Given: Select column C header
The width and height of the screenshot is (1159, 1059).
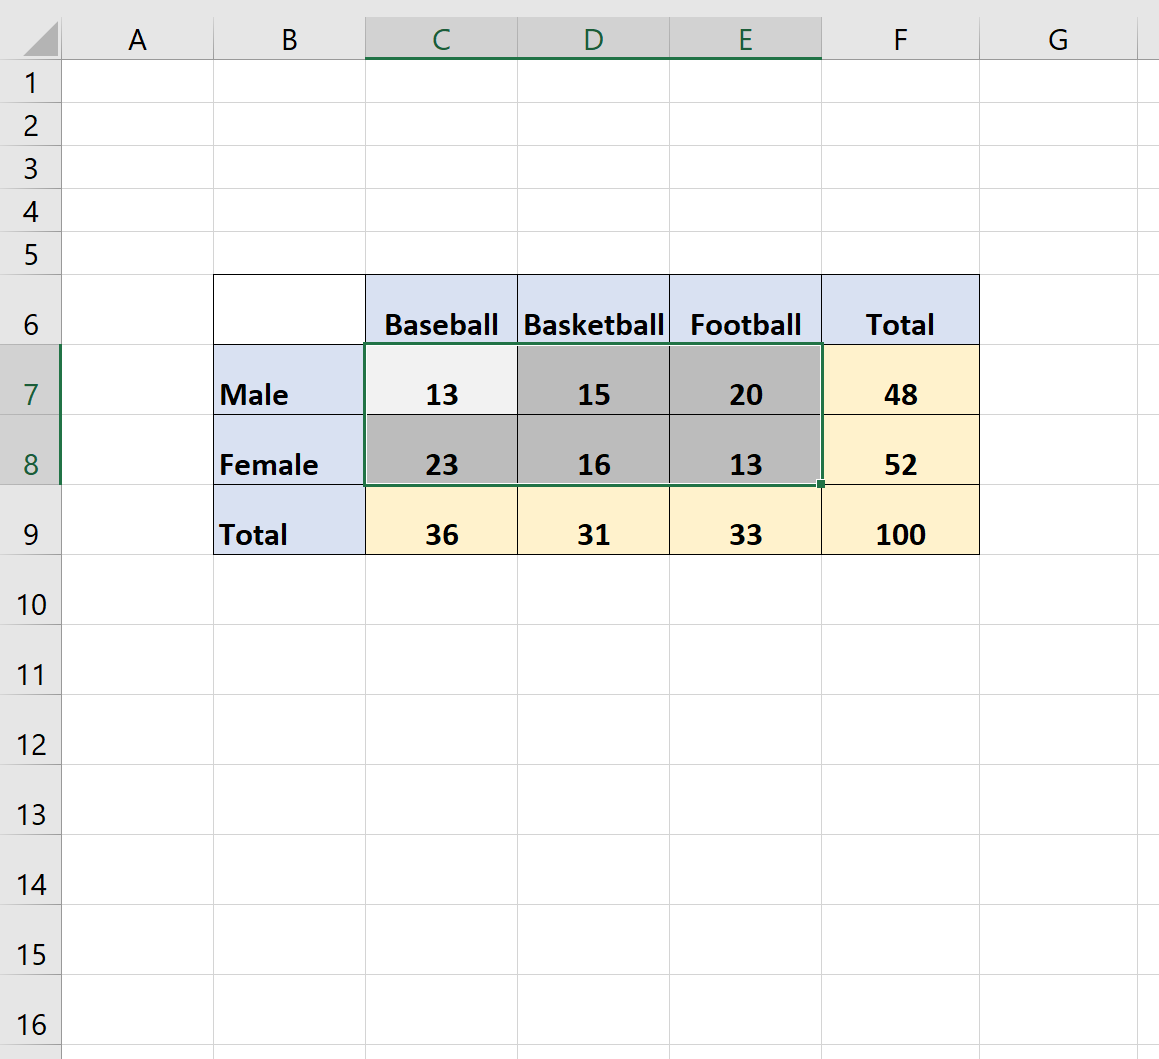Looking at the screenshot, I should 441,39.
